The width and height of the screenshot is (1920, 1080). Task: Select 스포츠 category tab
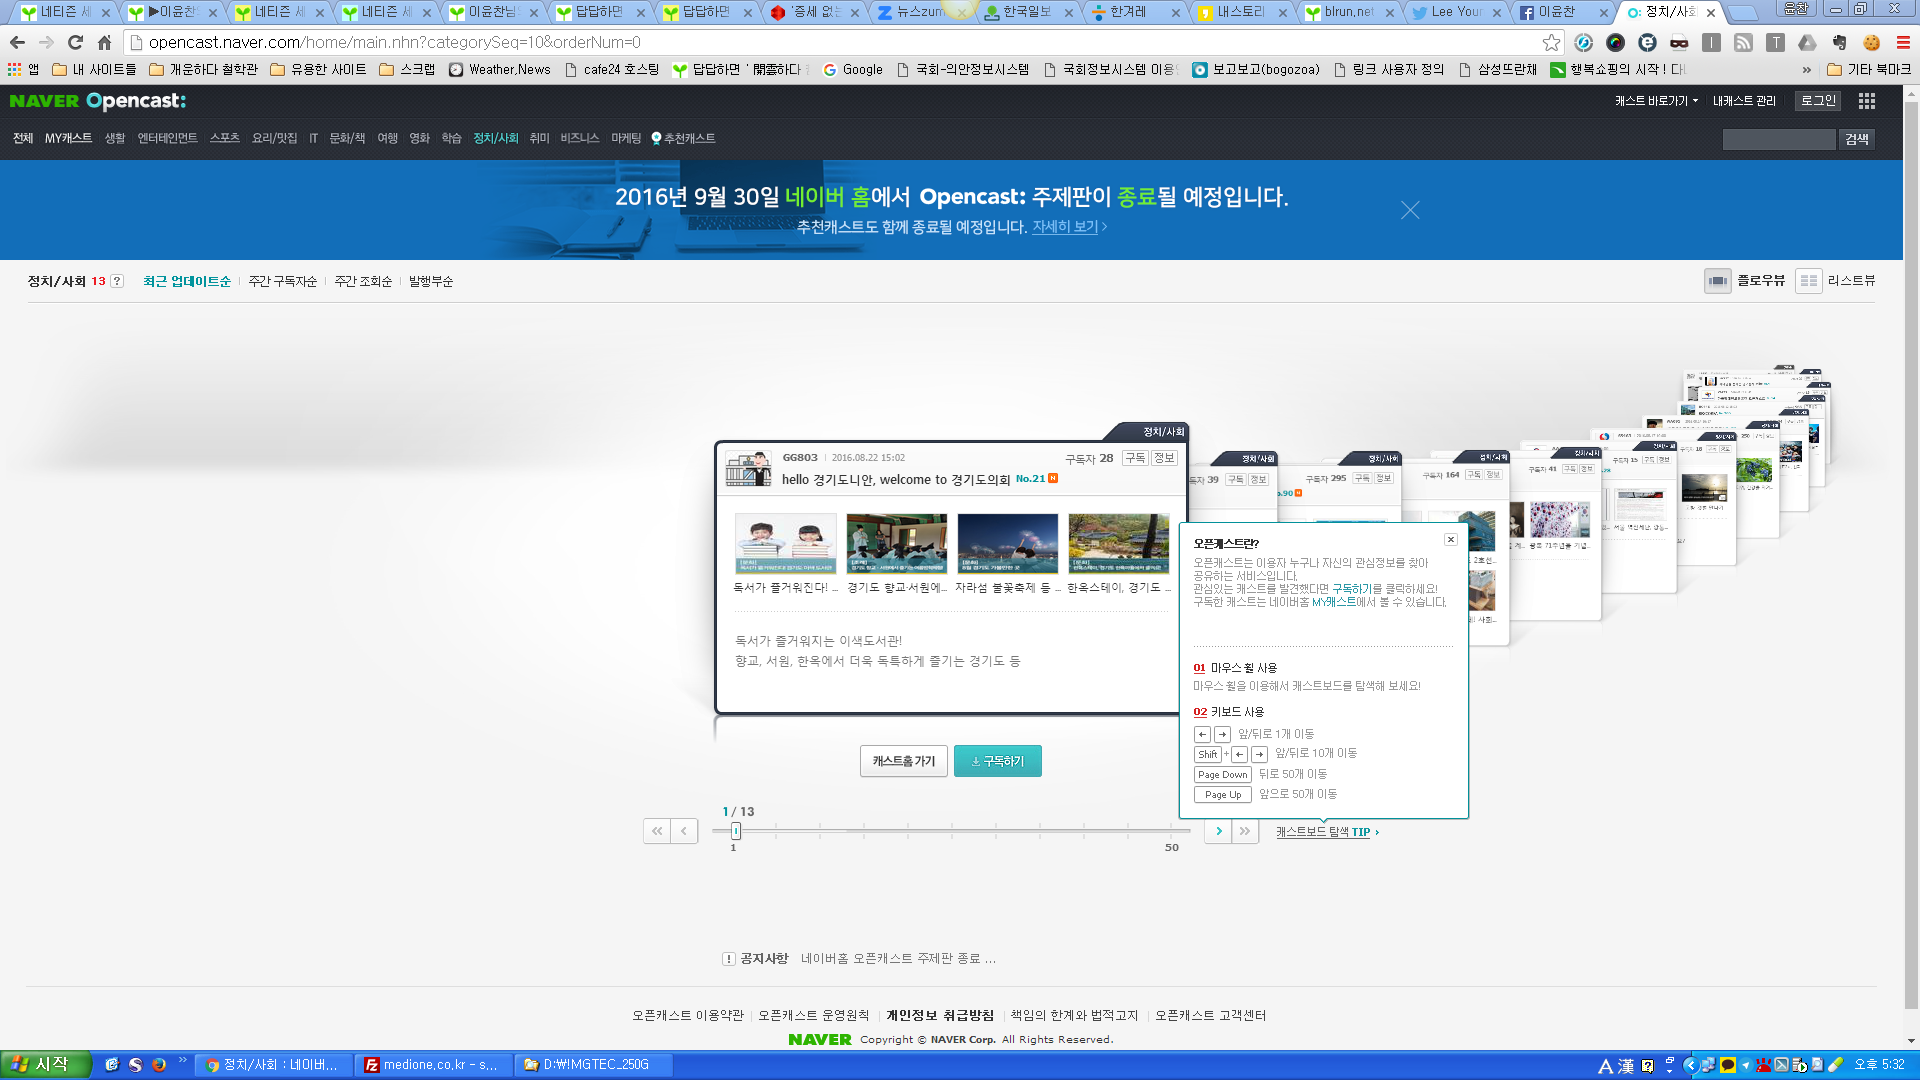coord(224,138)
